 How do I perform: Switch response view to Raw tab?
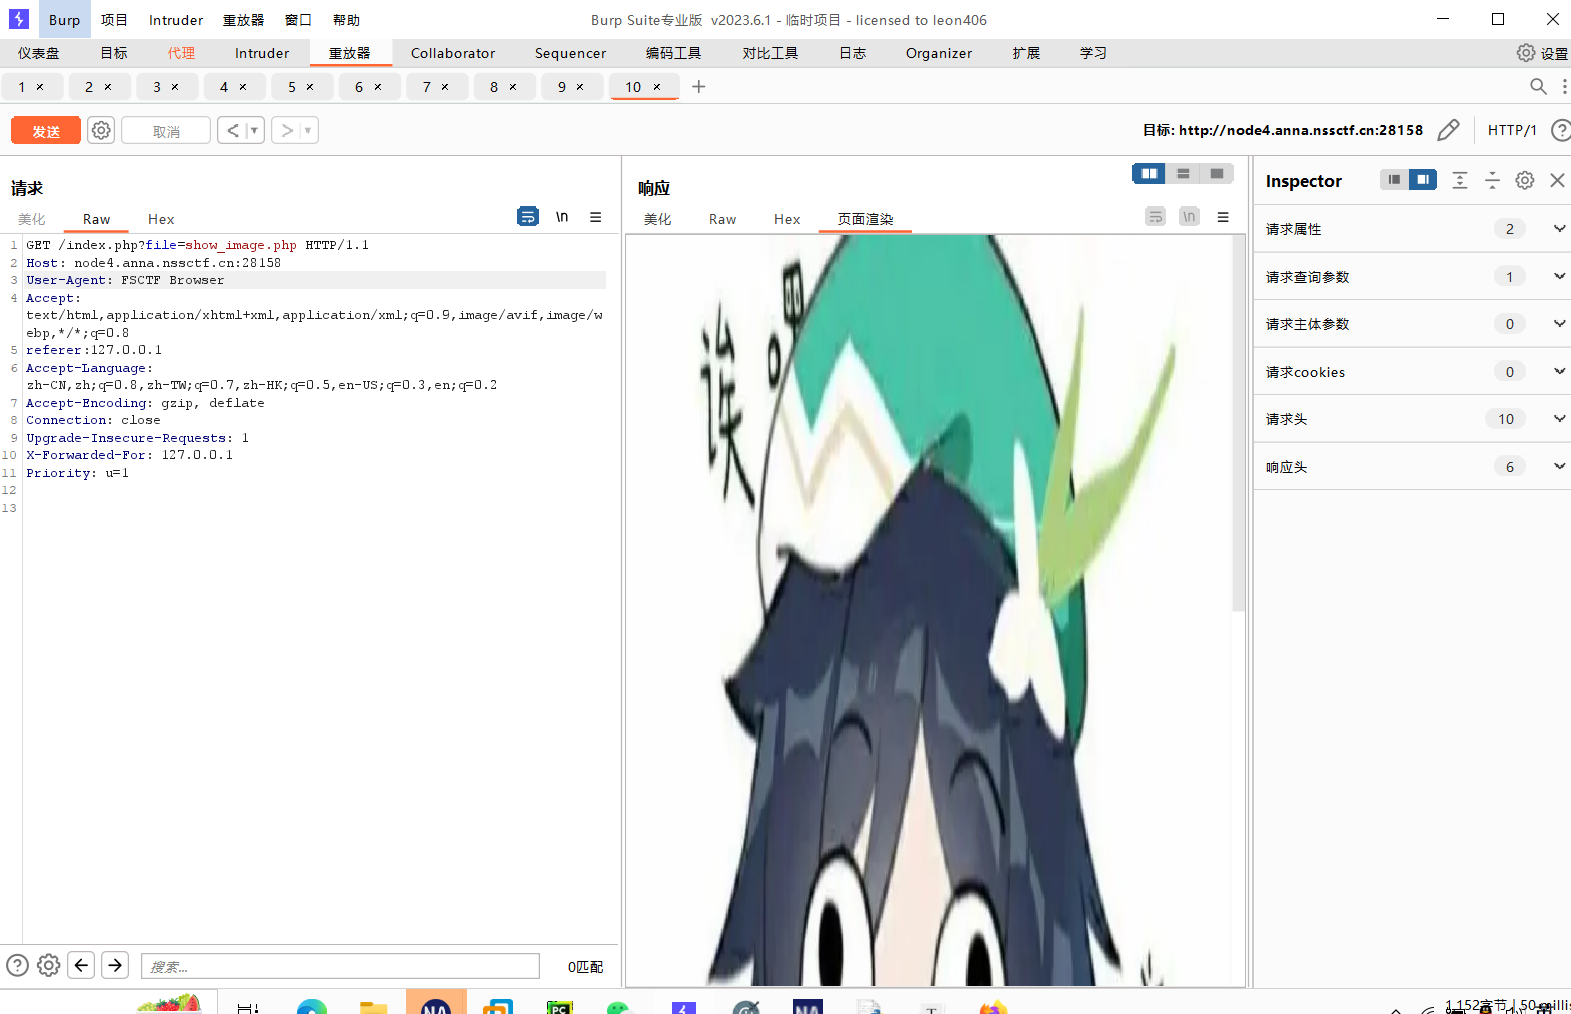pyautogui.click(x=722, y=219)
